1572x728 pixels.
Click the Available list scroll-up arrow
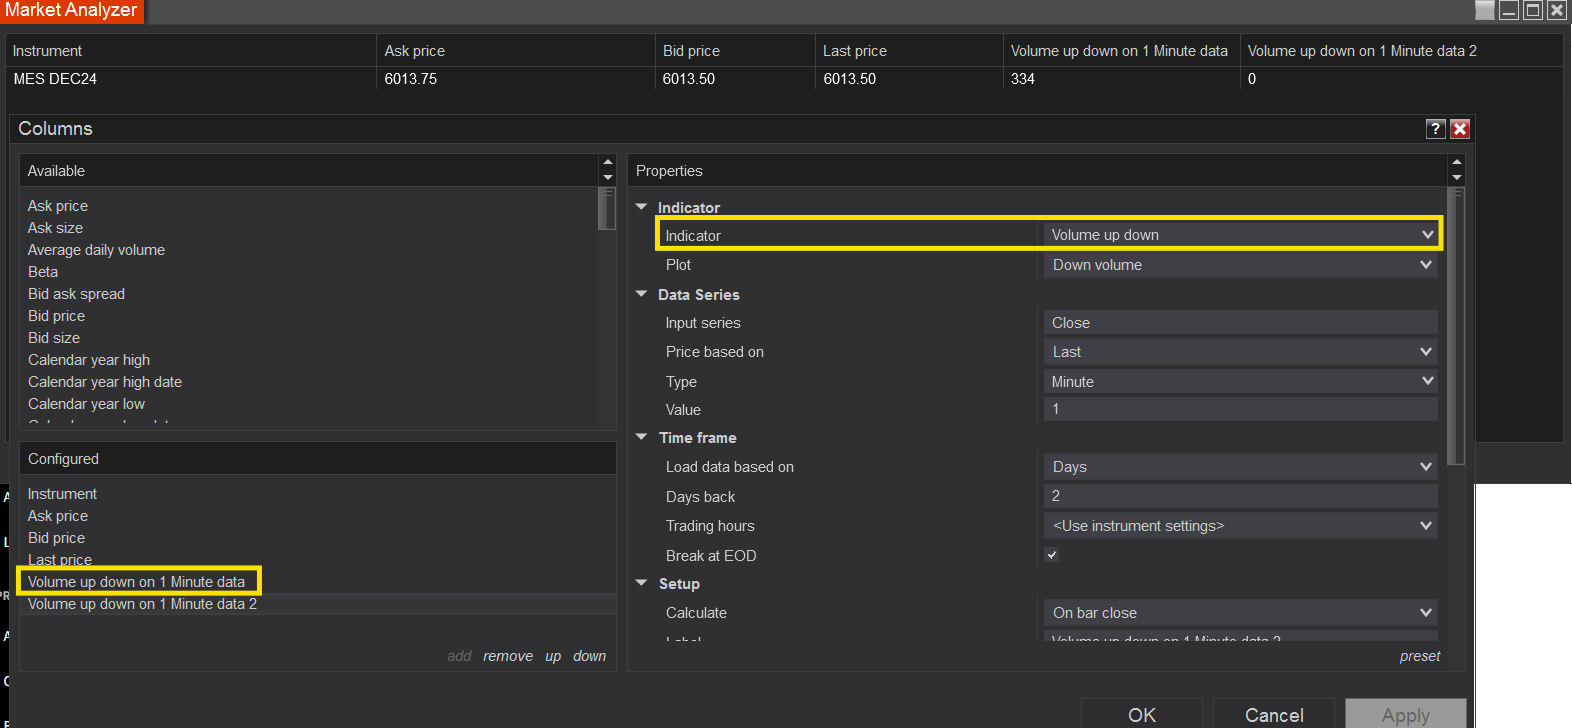(x=607, y=162)
